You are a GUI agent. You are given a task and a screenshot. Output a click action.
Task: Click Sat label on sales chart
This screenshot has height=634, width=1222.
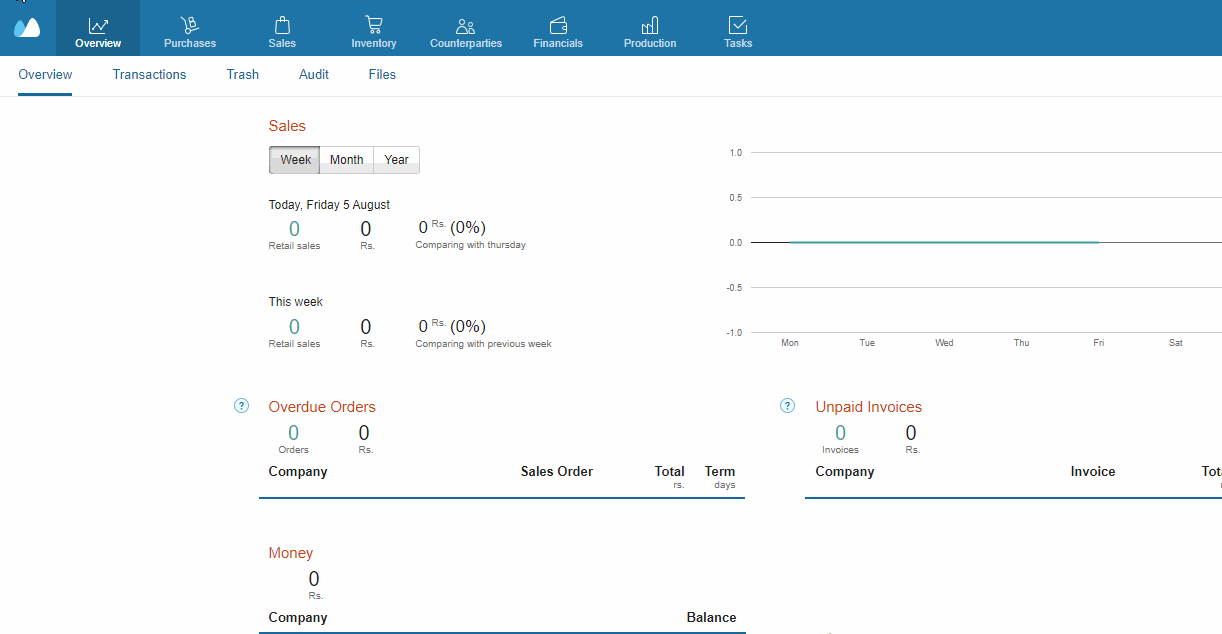[x=1176, y=343]
